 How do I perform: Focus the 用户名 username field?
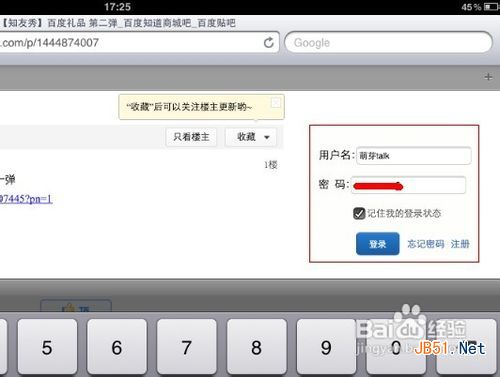click(414, 156)
